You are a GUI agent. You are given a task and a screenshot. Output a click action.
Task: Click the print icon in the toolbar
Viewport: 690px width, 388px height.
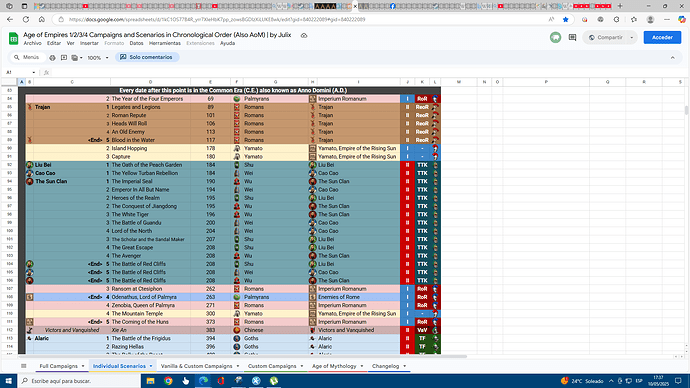[x=52, y=58]
